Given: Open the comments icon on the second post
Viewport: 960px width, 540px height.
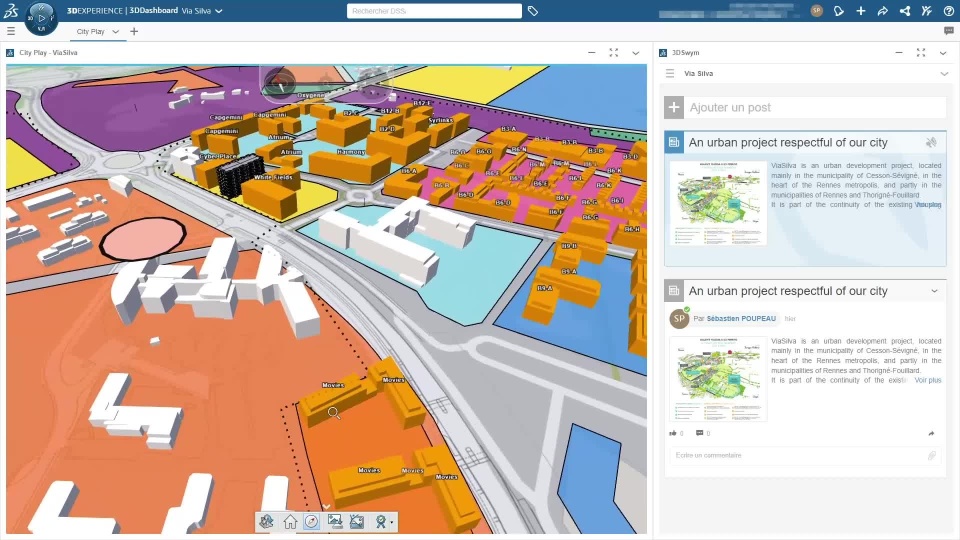Looking at the screenshot, I should coord(699,433).
